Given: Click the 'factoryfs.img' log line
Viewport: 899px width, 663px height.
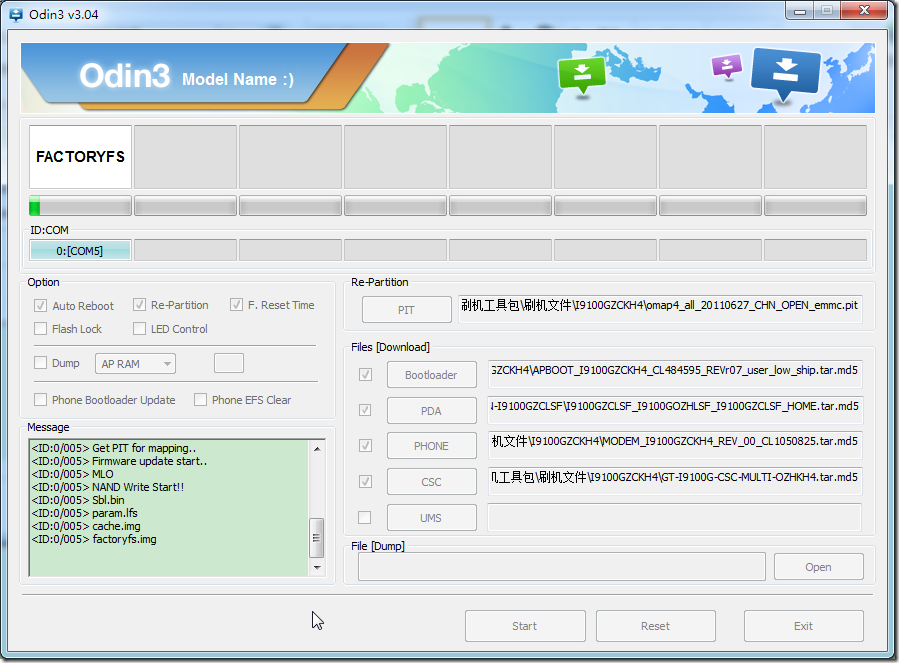Looking at the screenshot, I should pos(94,539).
